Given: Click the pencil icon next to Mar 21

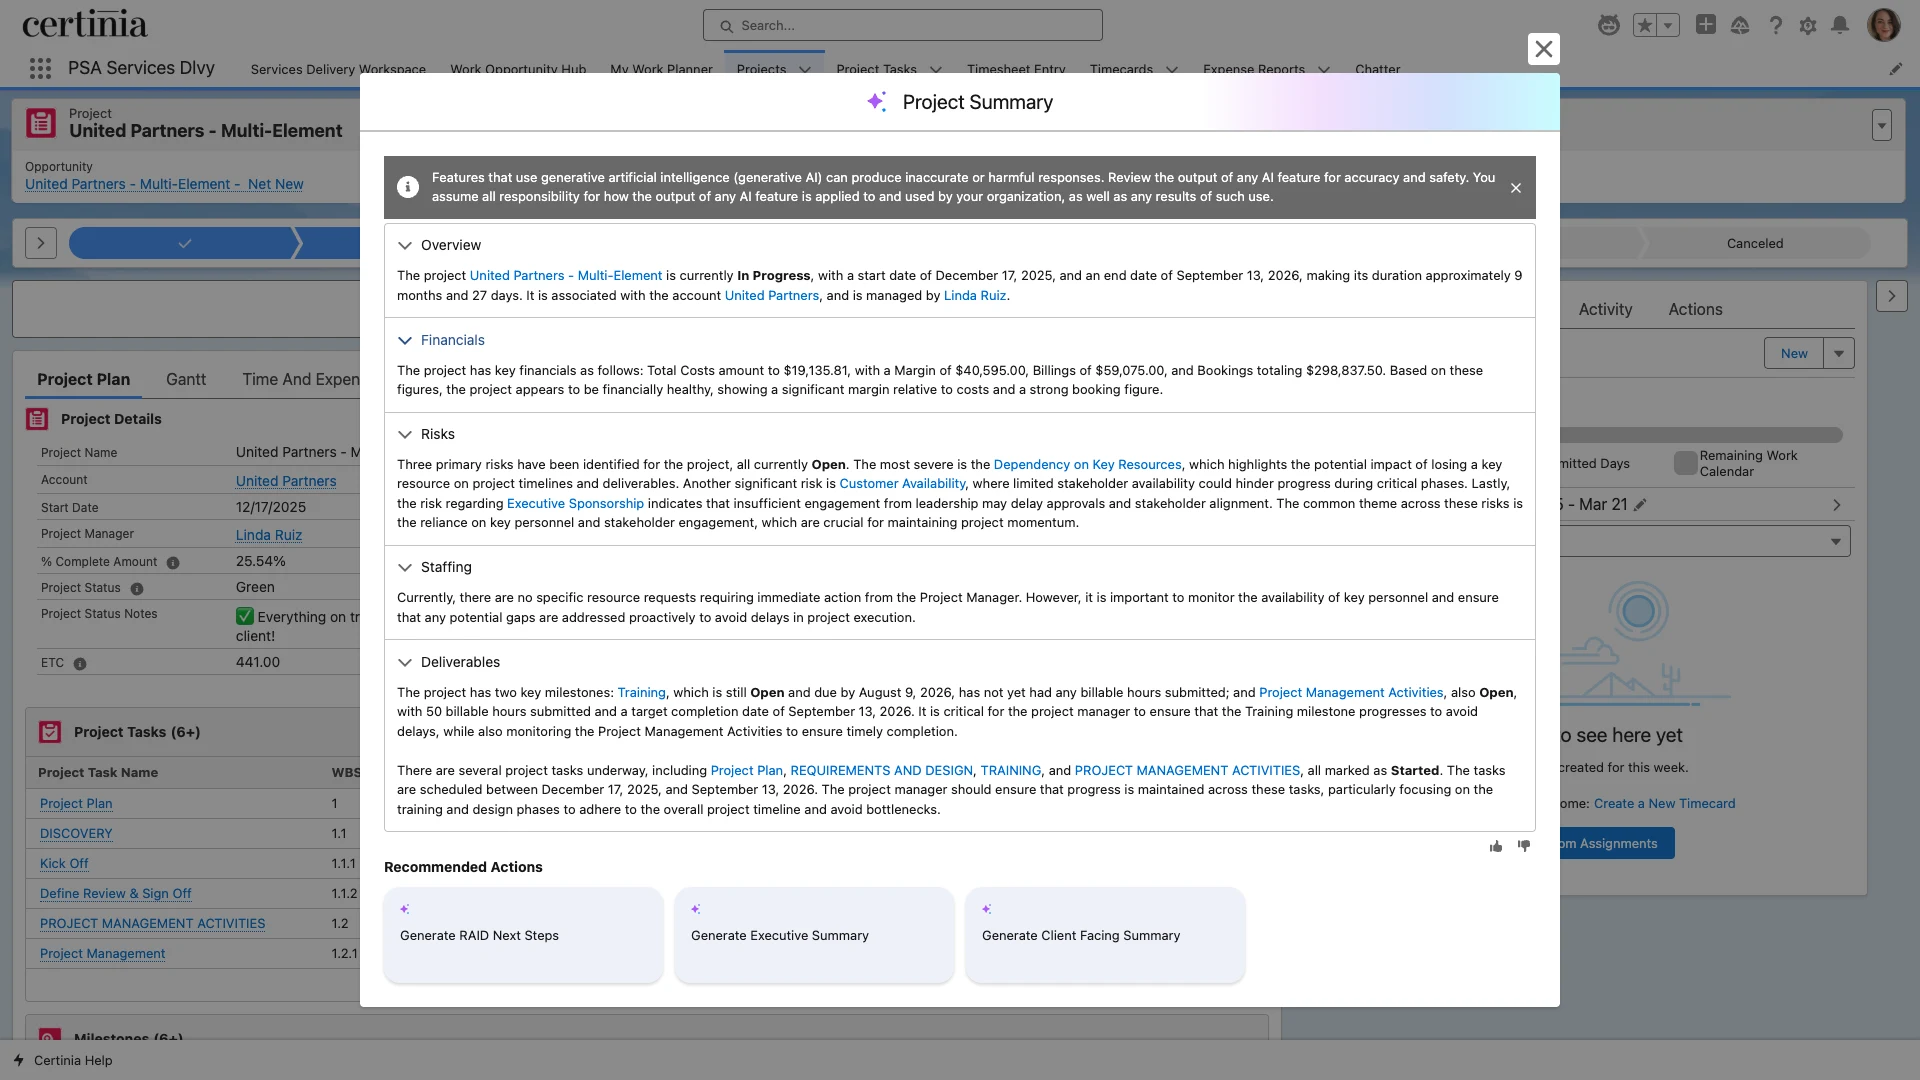Looking at the screenshot, I should point(1639,505).
